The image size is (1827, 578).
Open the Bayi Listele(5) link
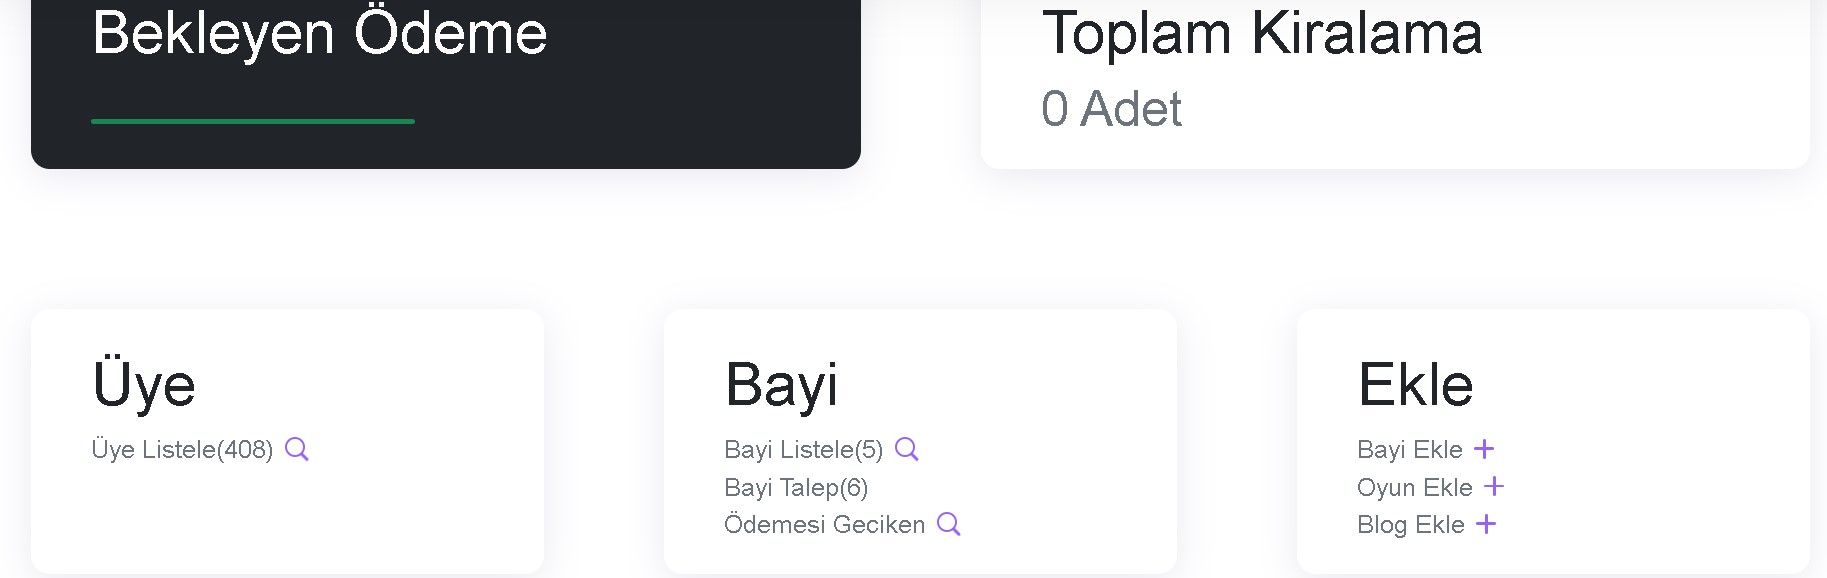pyautogui.click(x=804, y=450)
